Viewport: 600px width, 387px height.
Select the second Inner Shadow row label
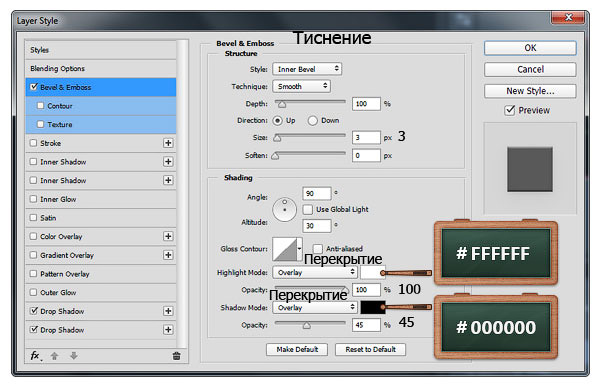coord(63,180)
